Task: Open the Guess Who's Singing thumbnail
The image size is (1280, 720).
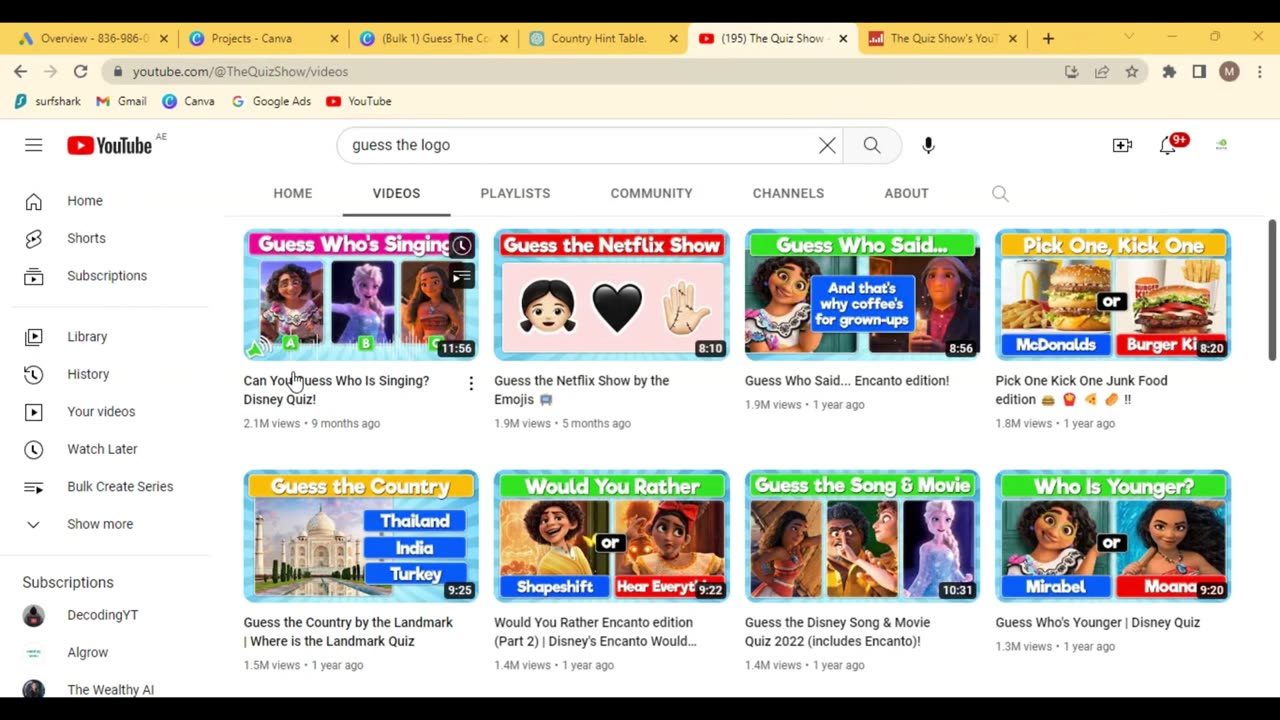Action: [361, 295]
